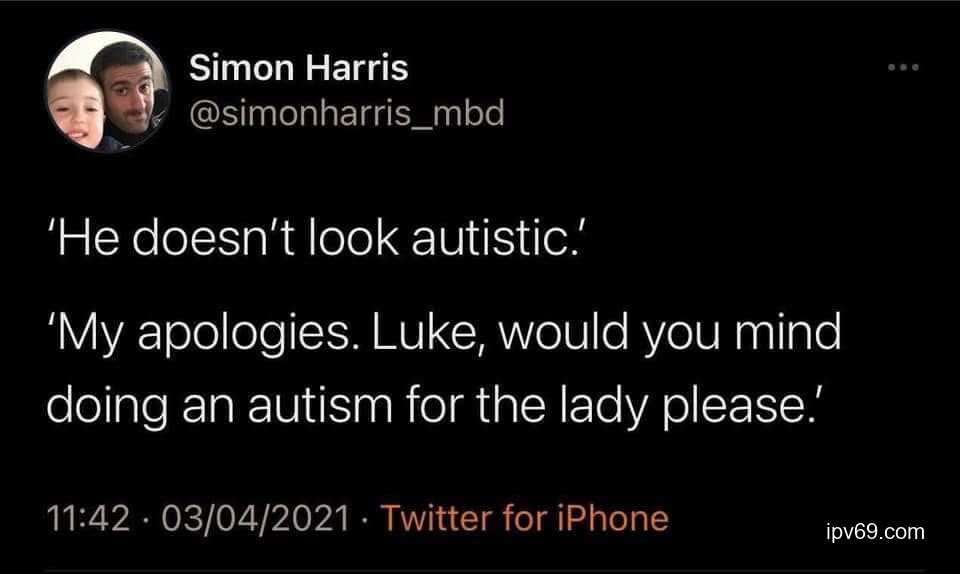
Task: Open the Twitter for iPhone source link
Action: 524,518
